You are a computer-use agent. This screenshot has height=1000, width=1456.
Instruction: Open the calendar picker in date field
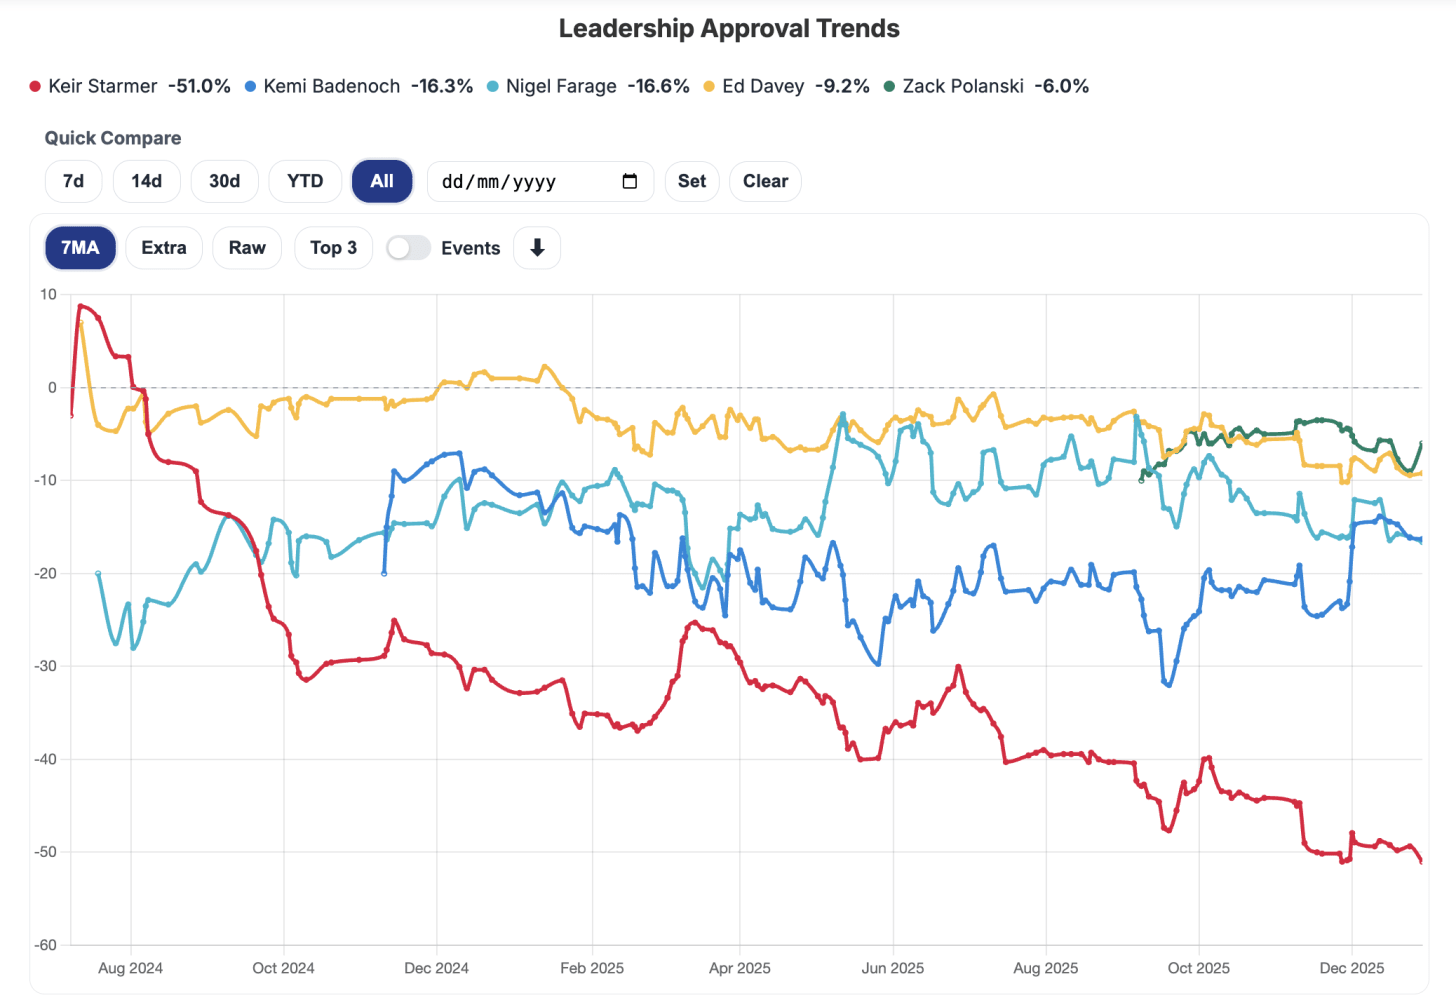(629, 181)
